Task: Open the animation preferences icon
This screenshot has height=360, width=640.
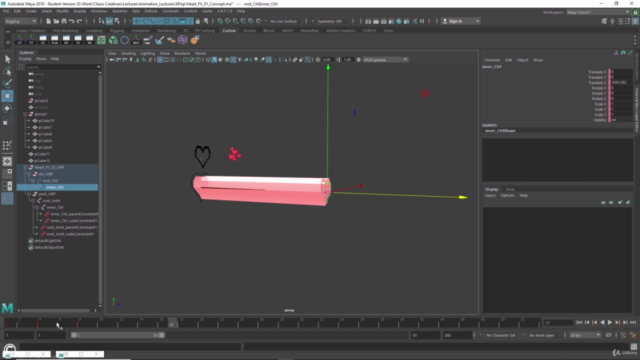Action: pyautogui.click(x=633, y=335)
